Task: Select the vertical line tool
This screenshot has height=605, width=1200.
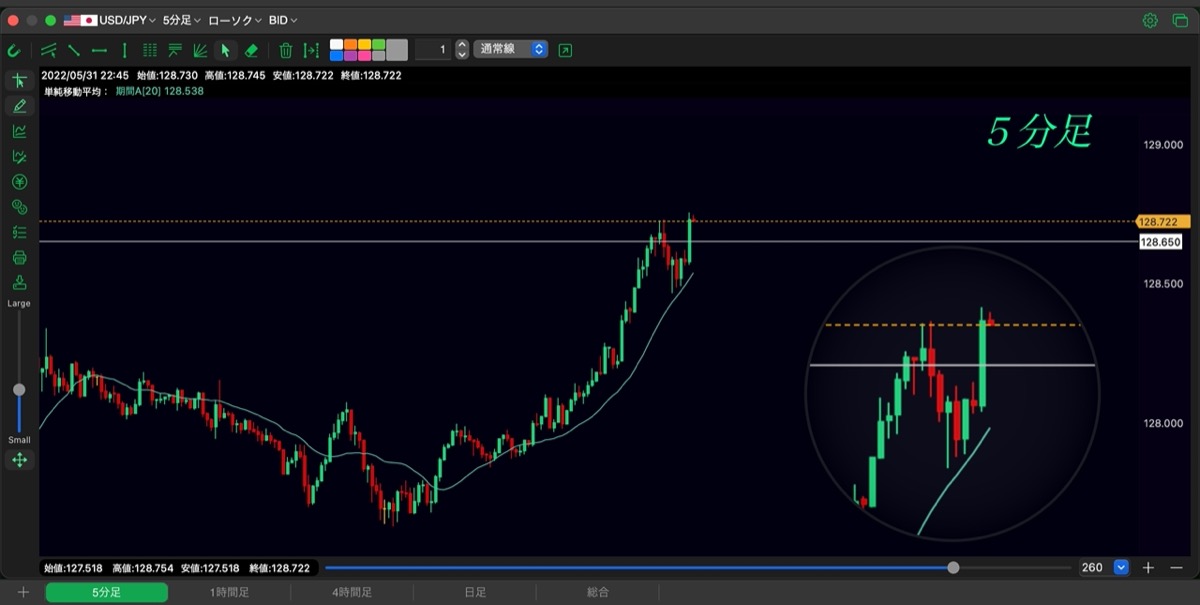Action: click(x=124, y=50)
